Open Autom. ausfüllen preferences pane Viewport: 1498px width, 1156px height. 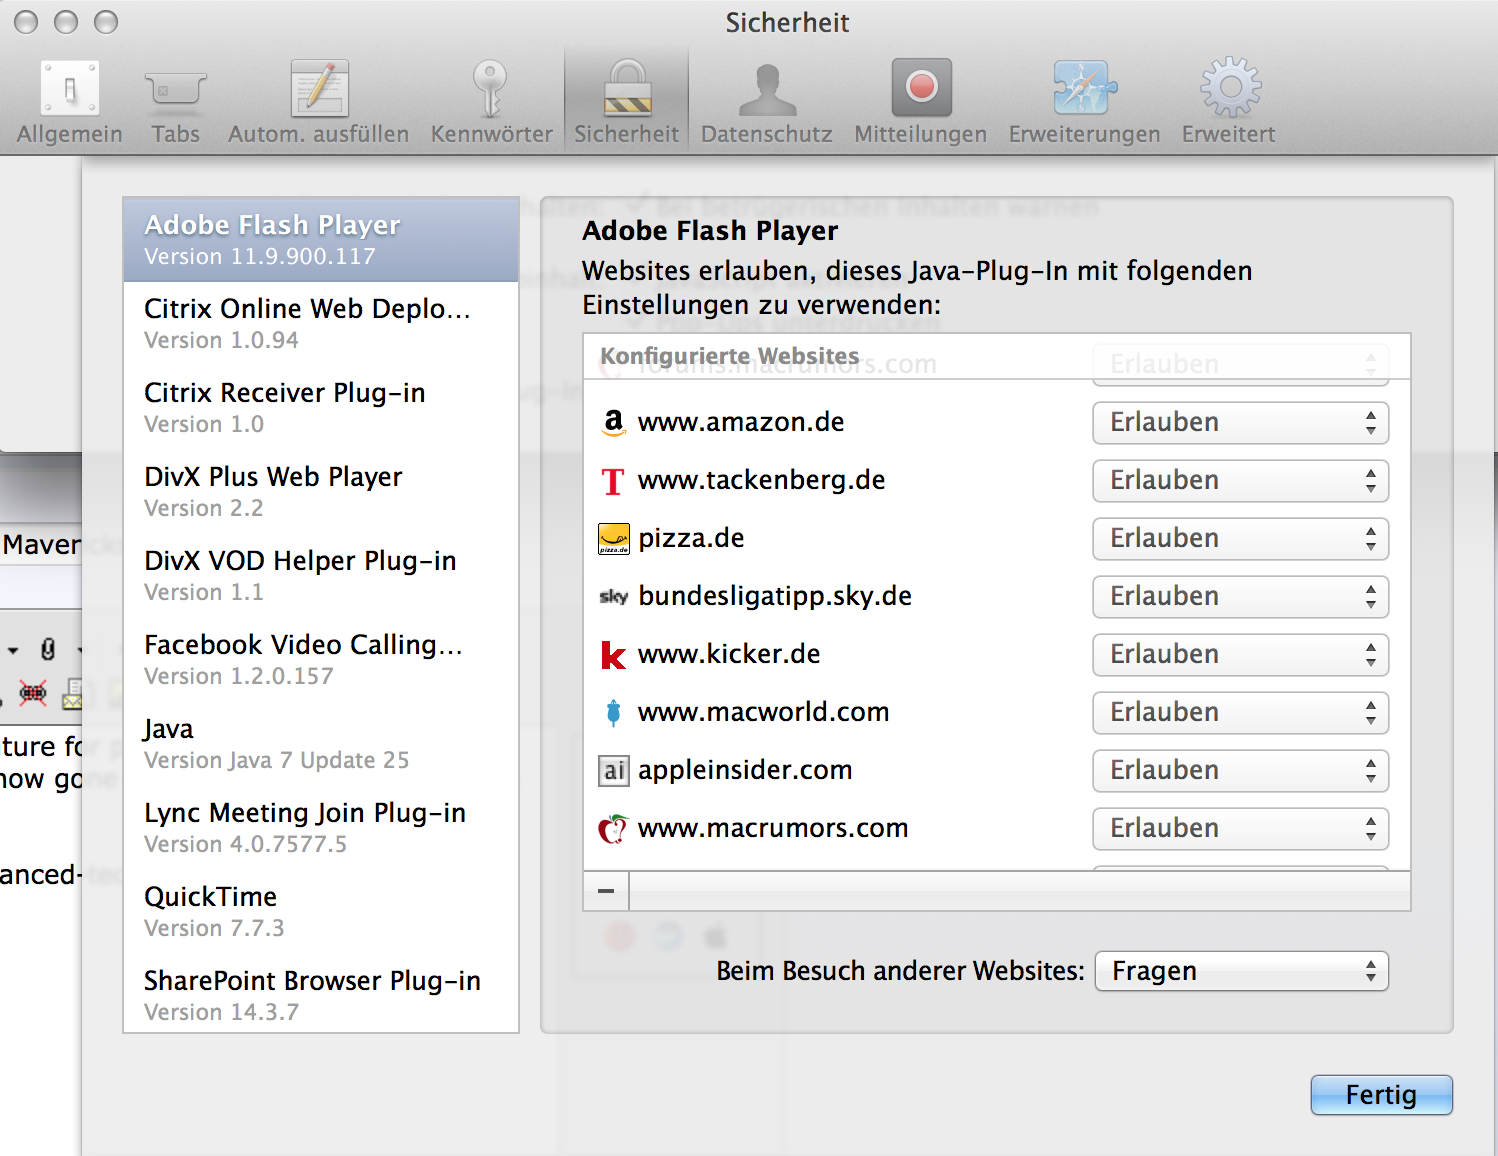(318, 102)
